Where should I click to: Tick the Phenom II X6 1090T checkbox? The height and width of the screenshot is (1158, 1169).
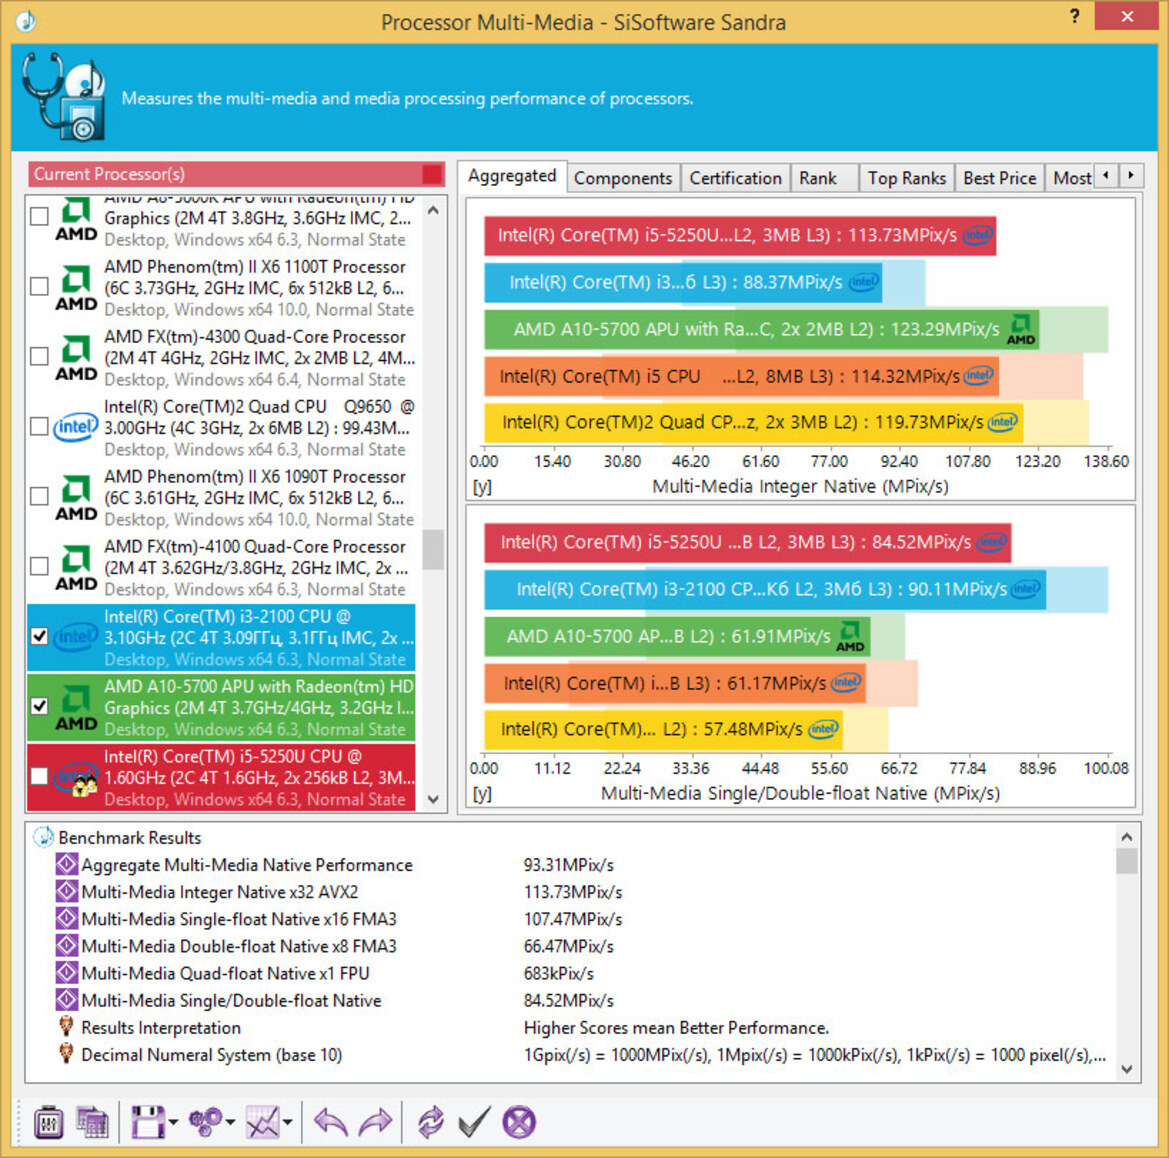[40, 497]
